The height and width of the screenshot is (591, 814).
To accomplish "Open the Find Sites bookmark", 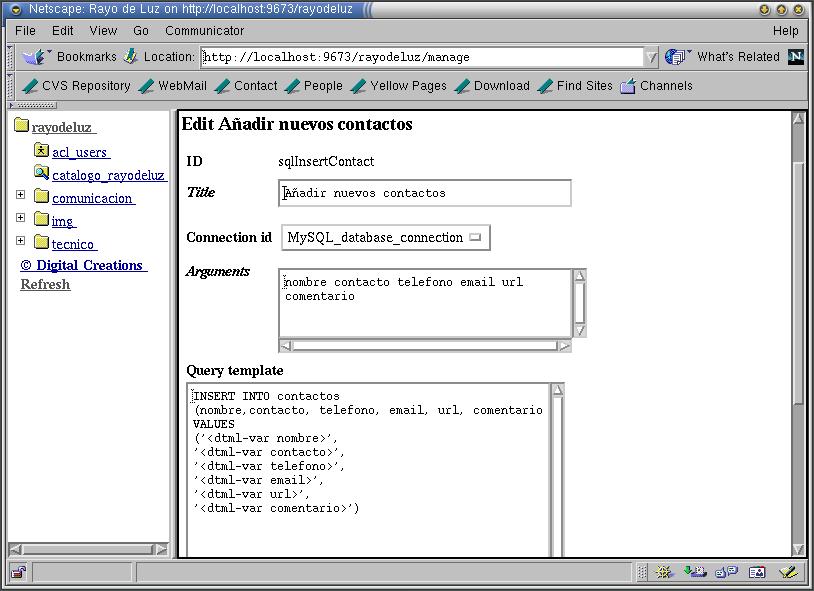I will click(x=575, y=86).
